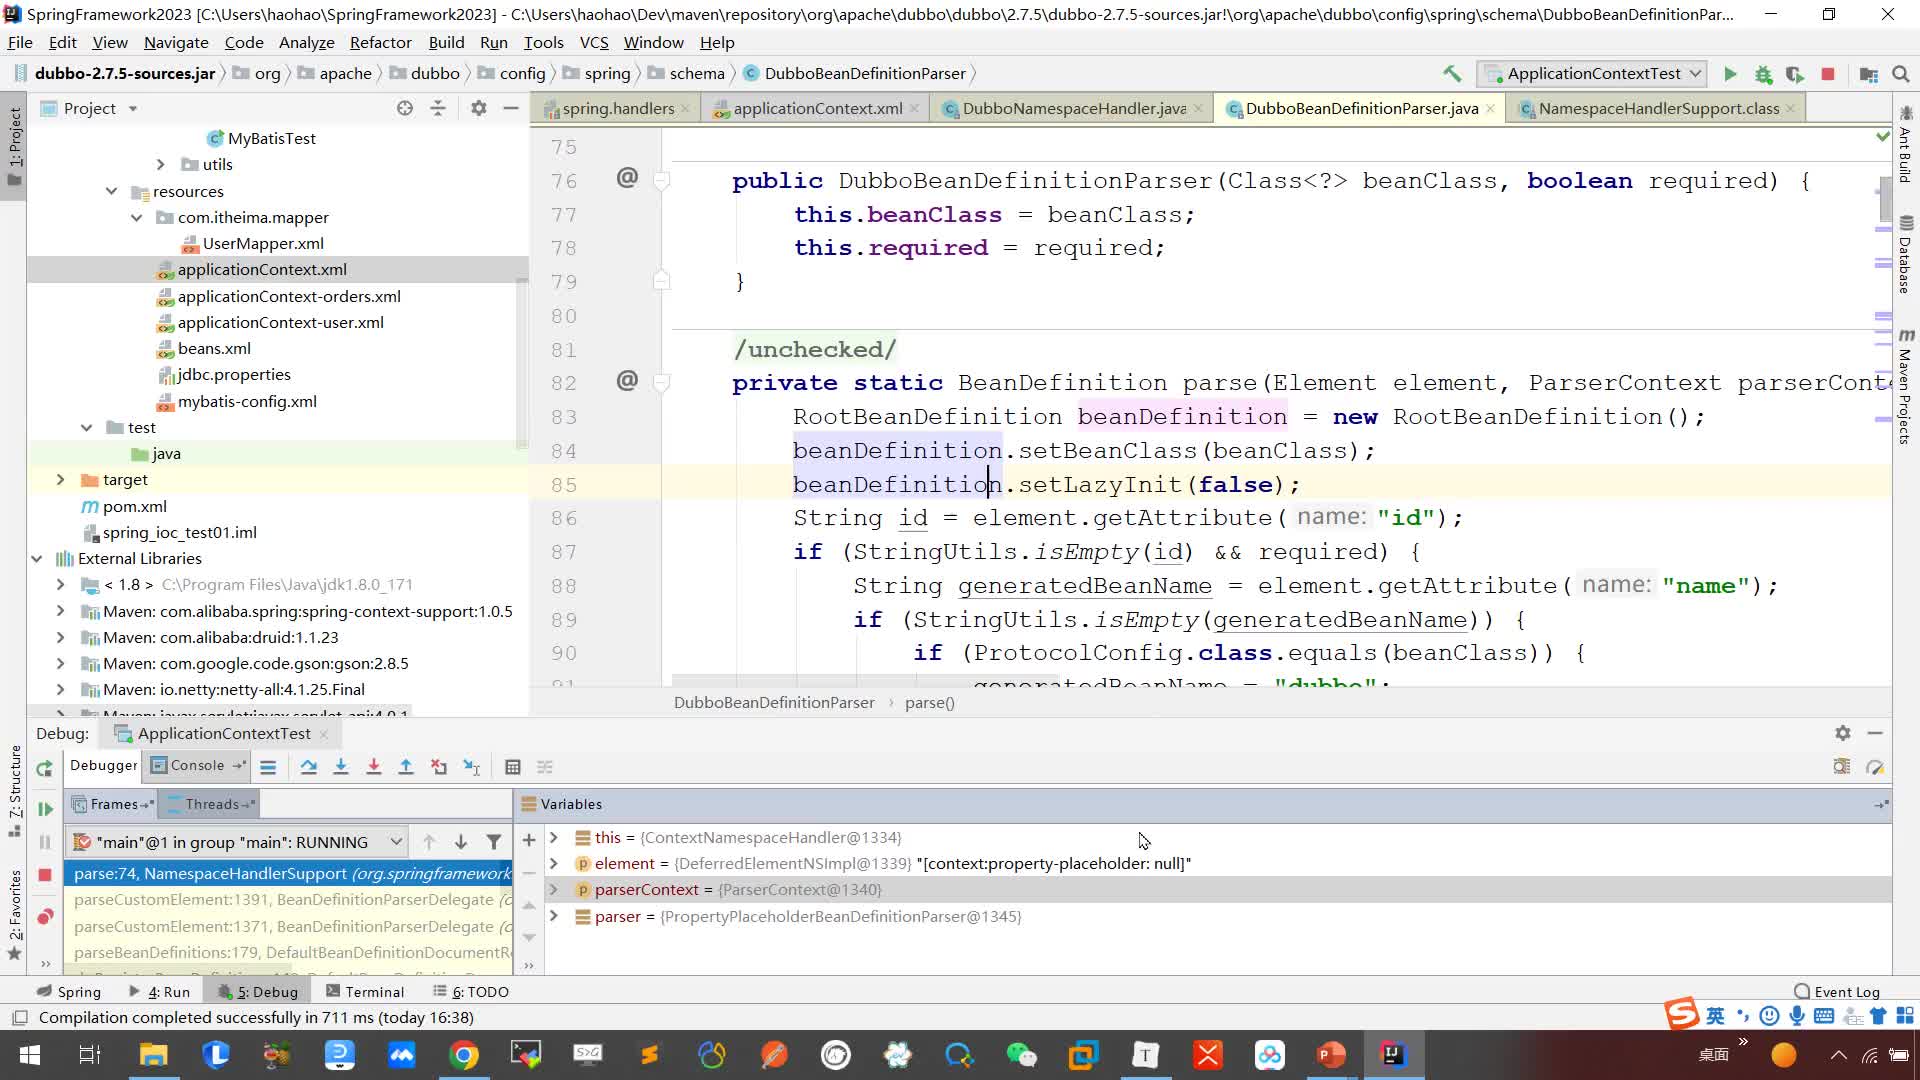Collapse the com.itheima.mapper folder
This screenshot has height=1080, width=1920.
136,217
